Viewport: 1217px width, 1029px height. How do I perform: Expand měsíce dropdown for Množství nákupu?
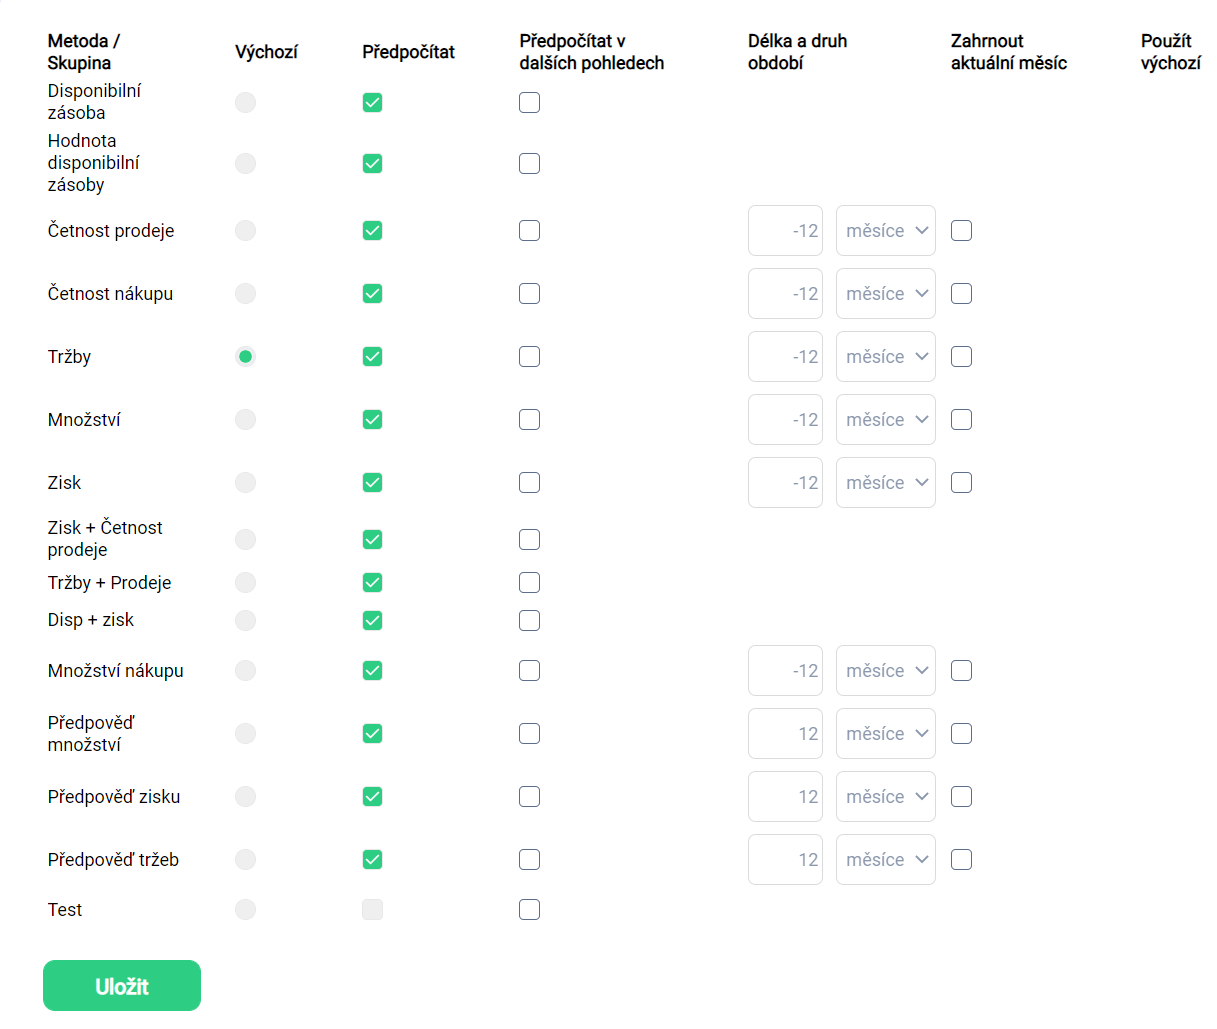click(x=886, y=671)
